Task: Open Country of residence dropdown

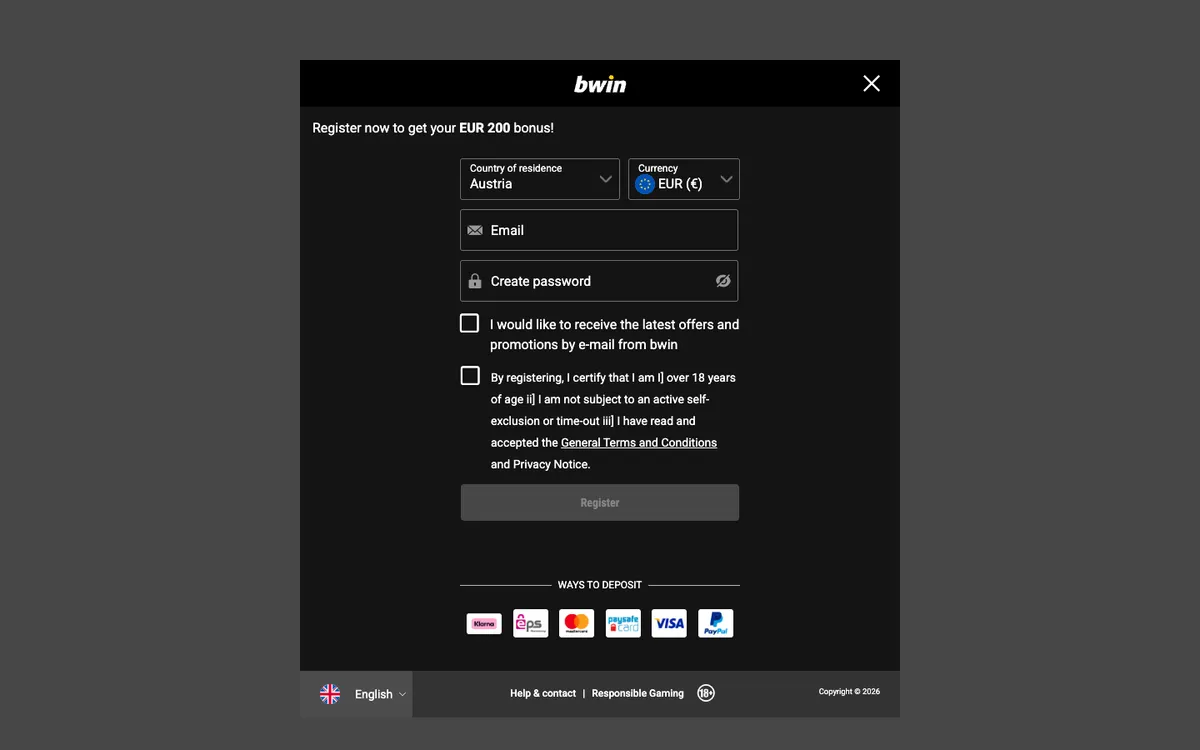Action: click(x=540, y=179)
